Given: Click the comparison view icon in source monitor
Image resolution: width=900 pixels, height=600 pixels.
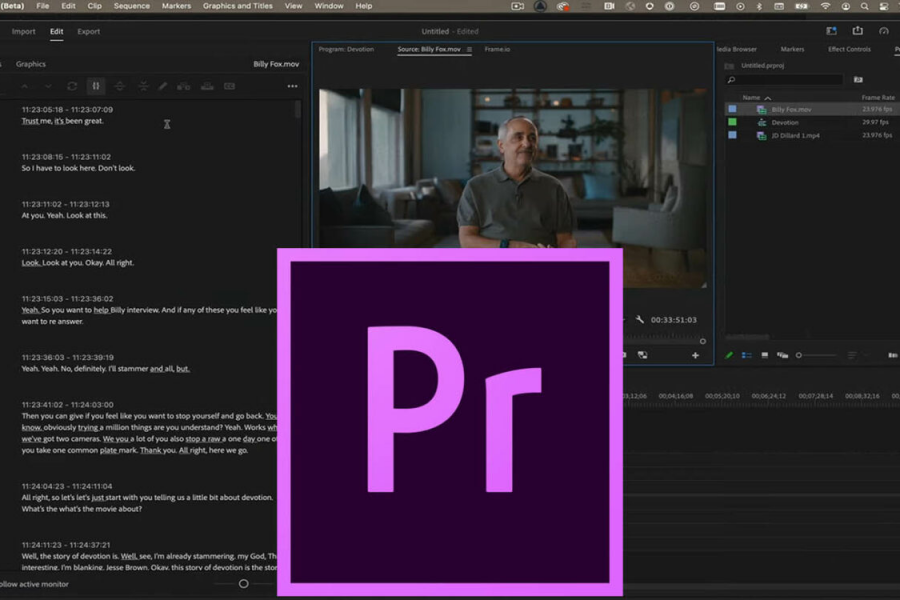Looking at the screenshot, I should (643, 355).
